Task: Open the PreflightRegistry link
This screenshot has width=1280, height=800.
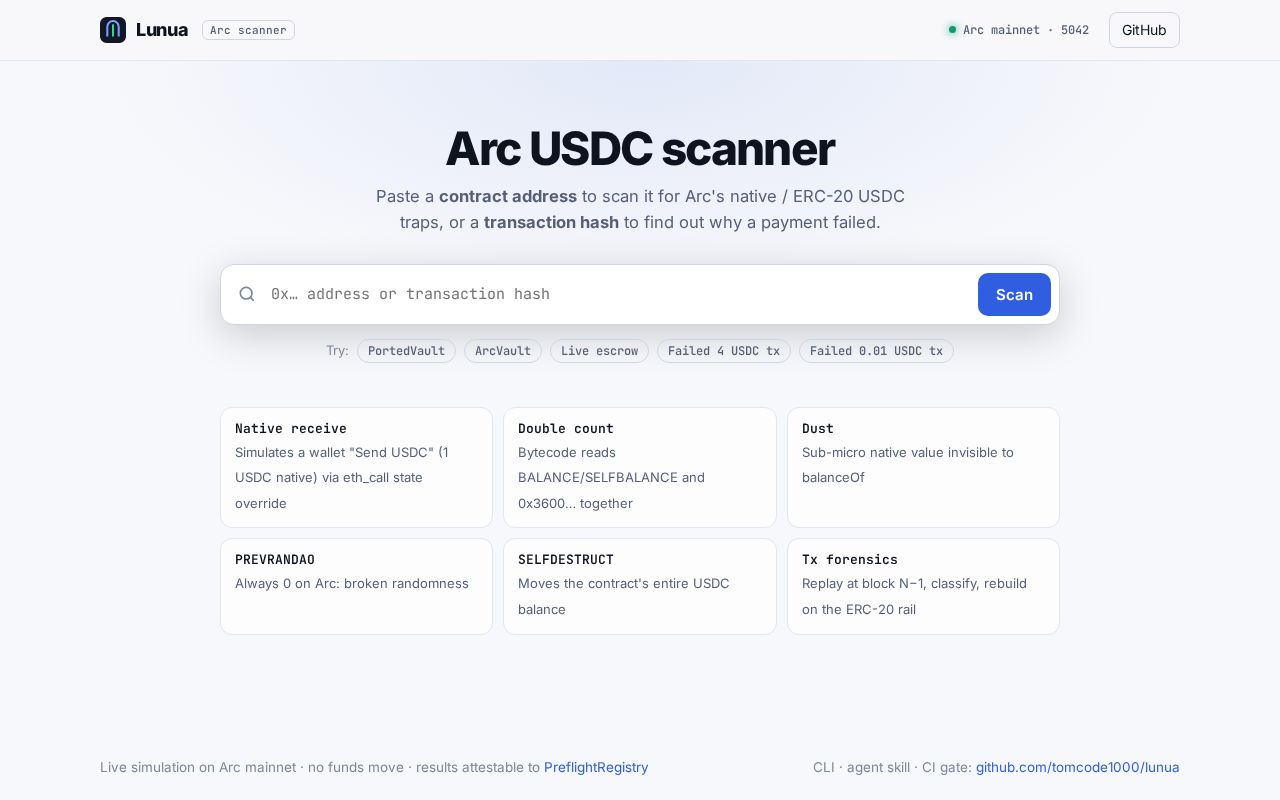Action: [x=596, y=767]
